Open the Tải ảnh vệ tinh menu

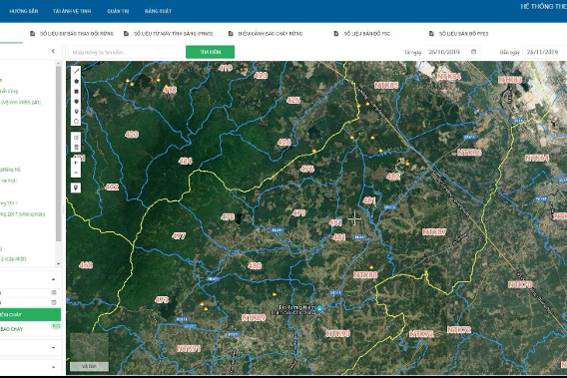(72, 11)
